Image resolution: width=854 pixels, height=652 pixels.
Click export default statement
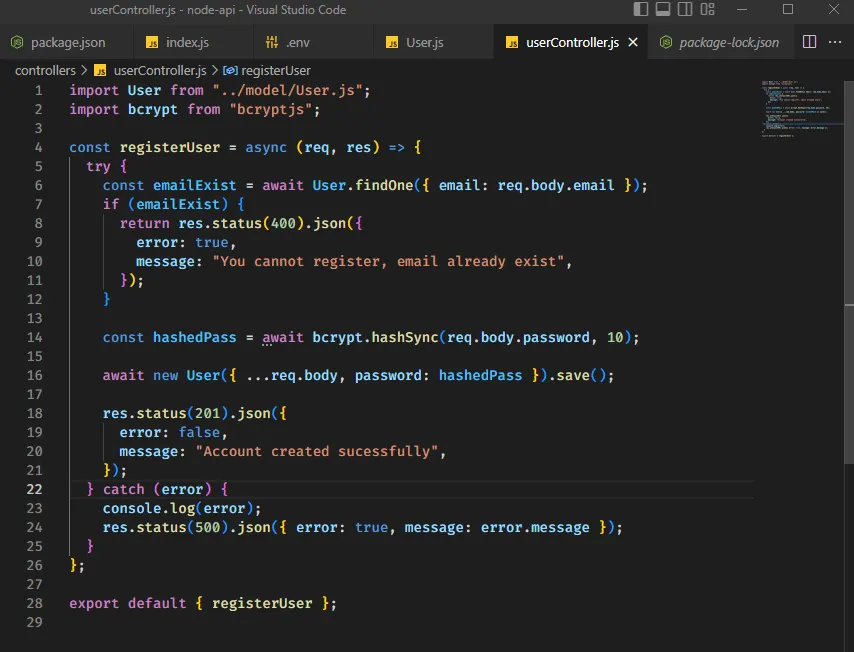203,604
